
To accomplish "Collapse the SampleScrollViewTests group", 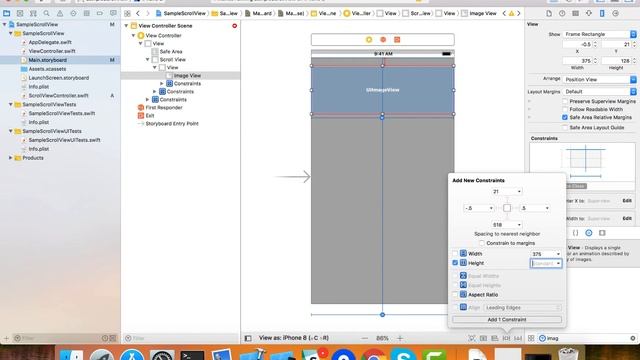I will (x=11, y=104).
